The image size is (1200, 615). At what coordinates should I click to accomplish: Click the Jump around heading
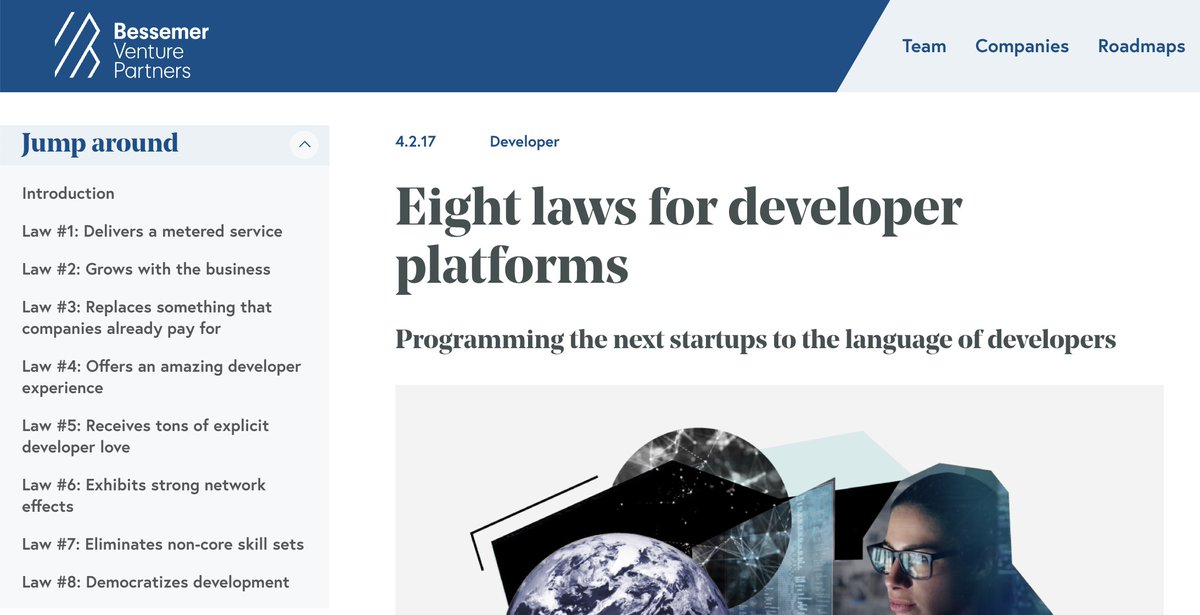click(100, 144)
